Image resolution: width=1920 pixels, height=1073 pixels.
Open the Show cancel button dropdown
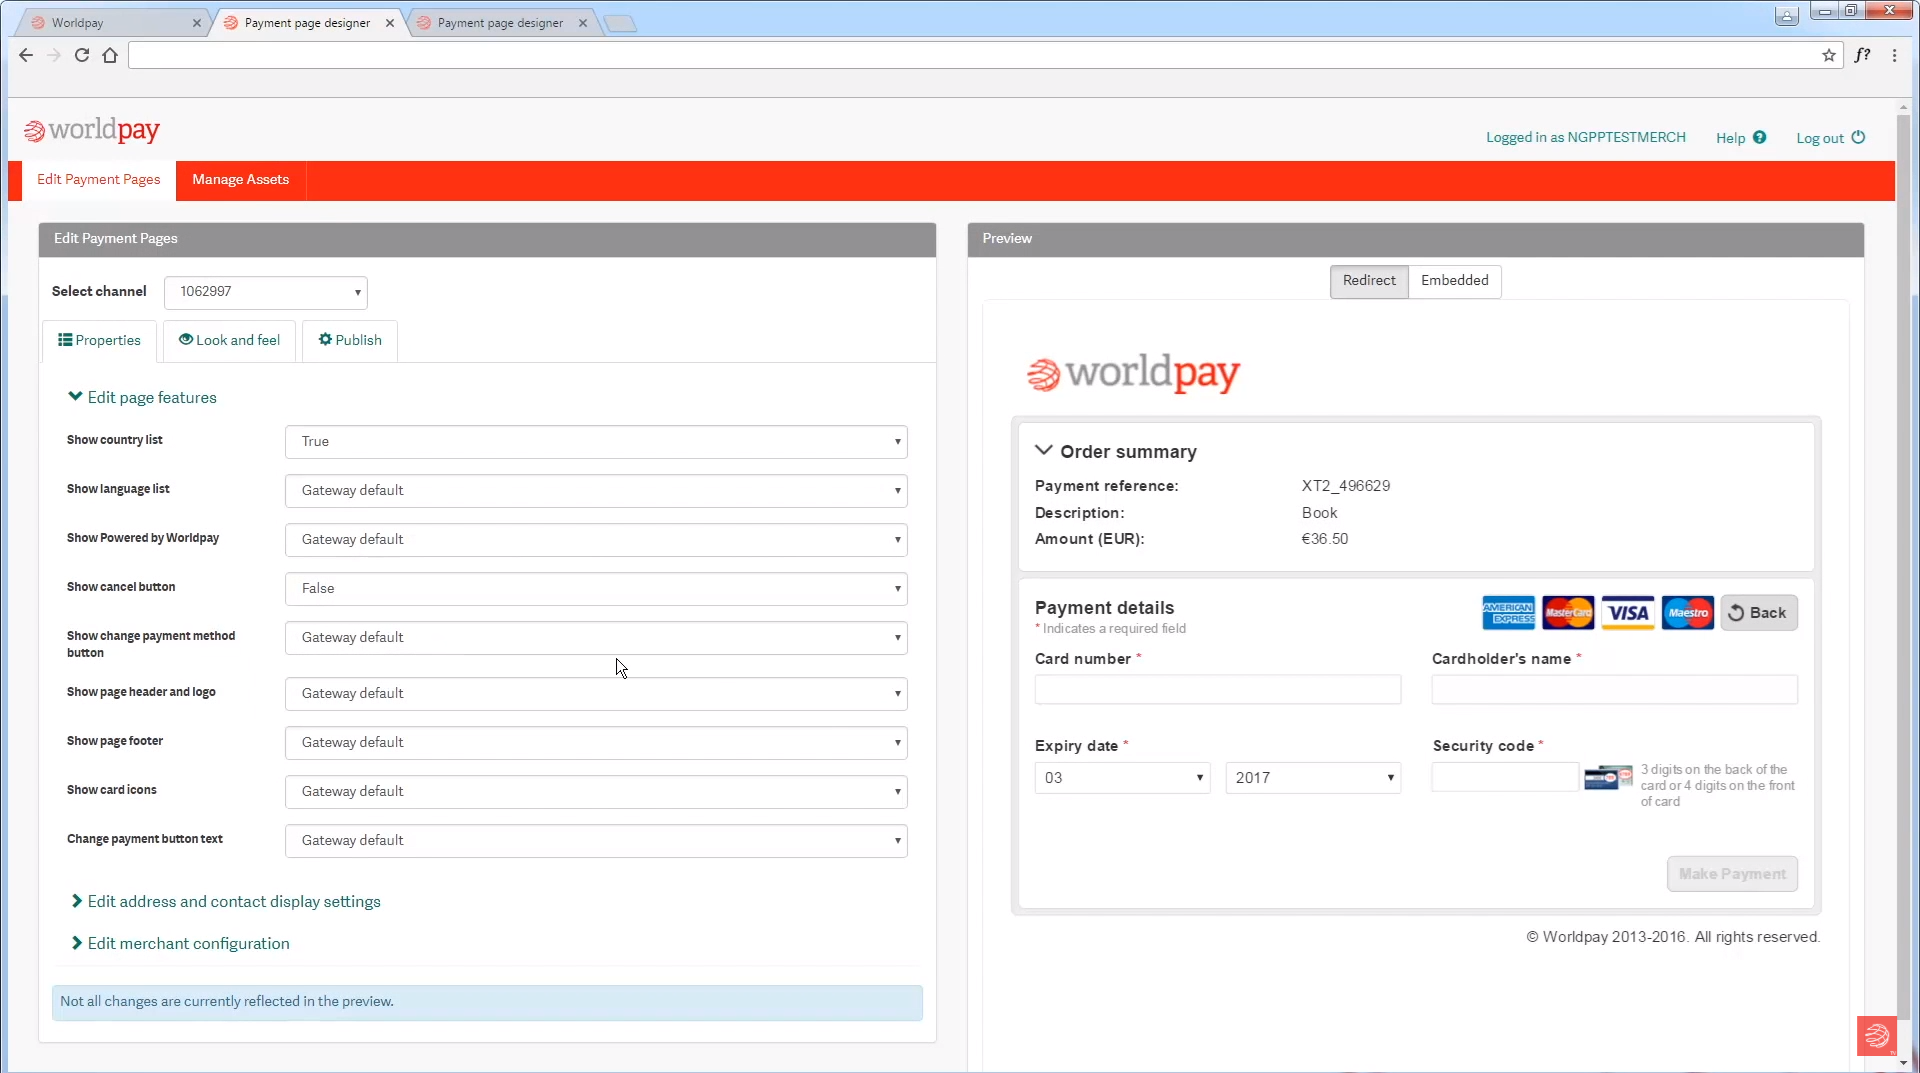596,589
